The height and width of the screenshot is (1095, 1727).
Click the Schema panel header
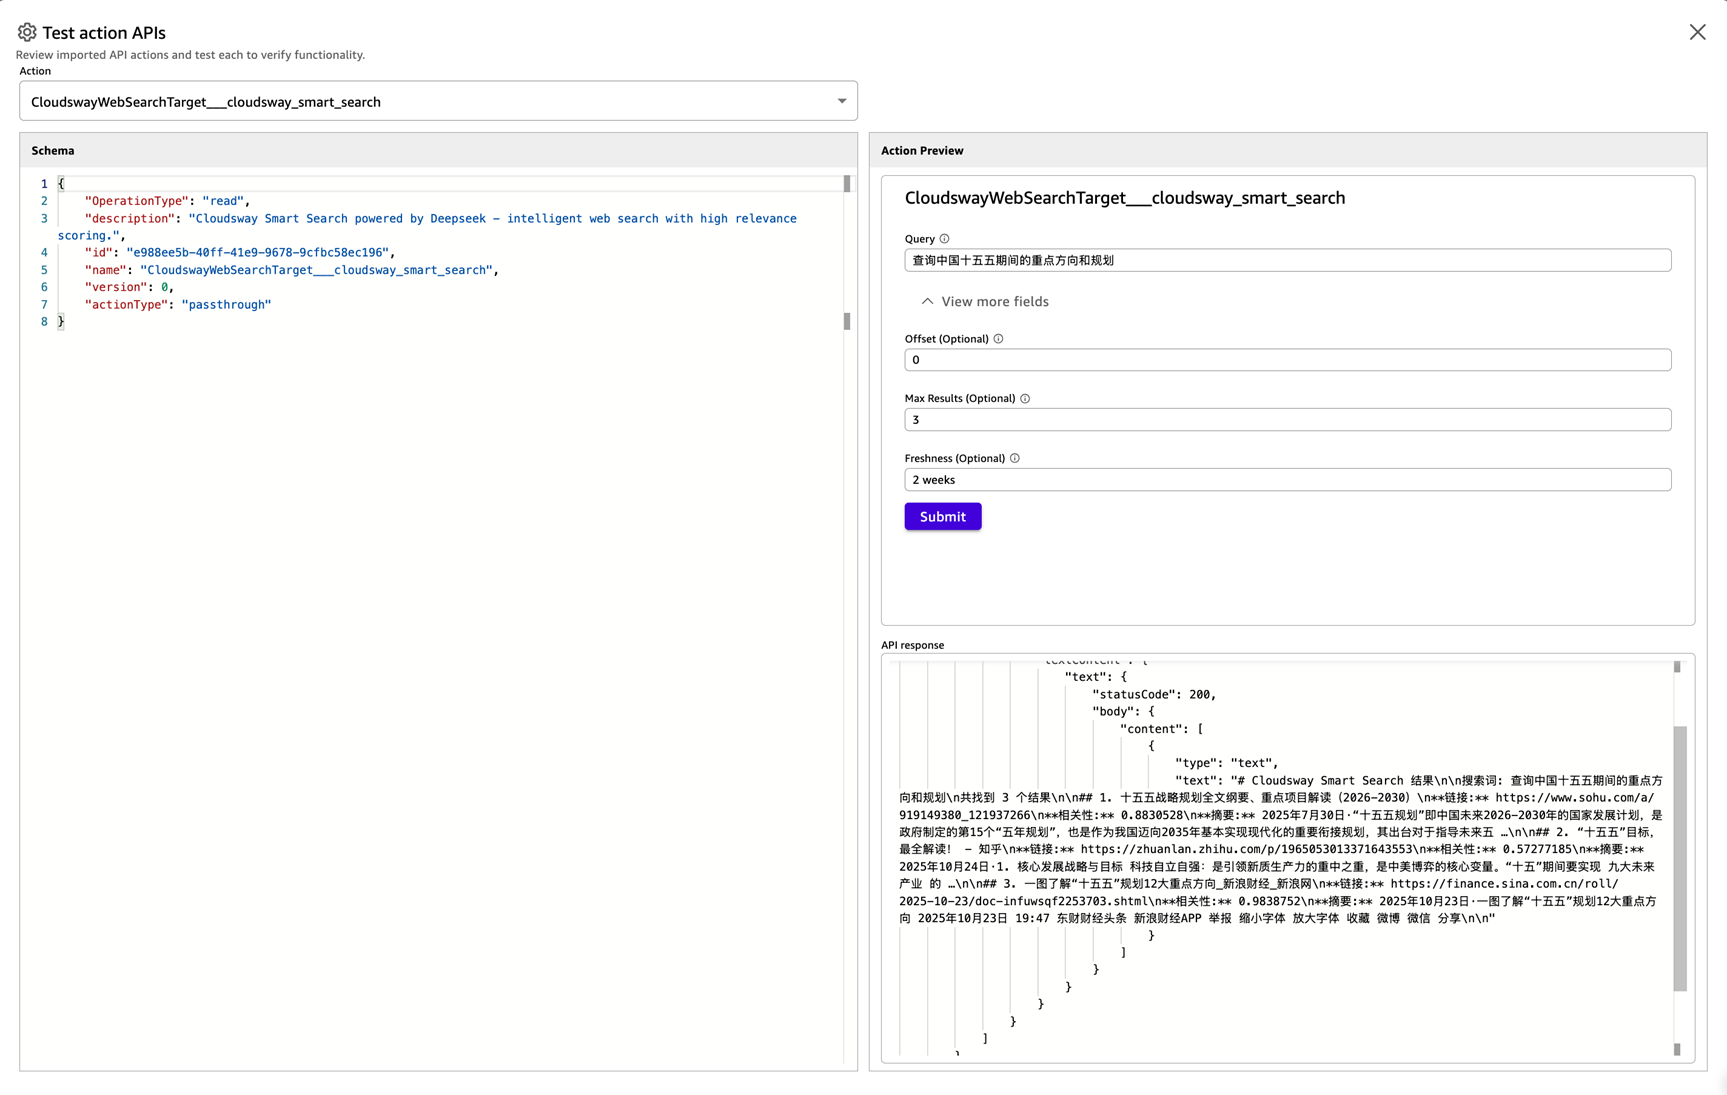coord(53,151)
